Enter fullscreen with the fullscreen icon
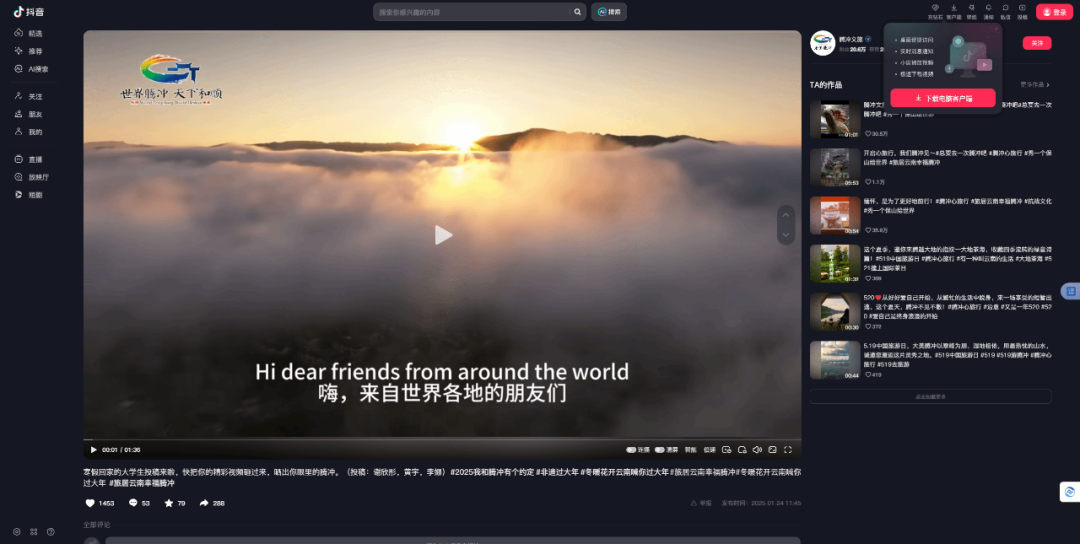The width and height of the screenshot is (1080, 544). [x=788, y=450]
